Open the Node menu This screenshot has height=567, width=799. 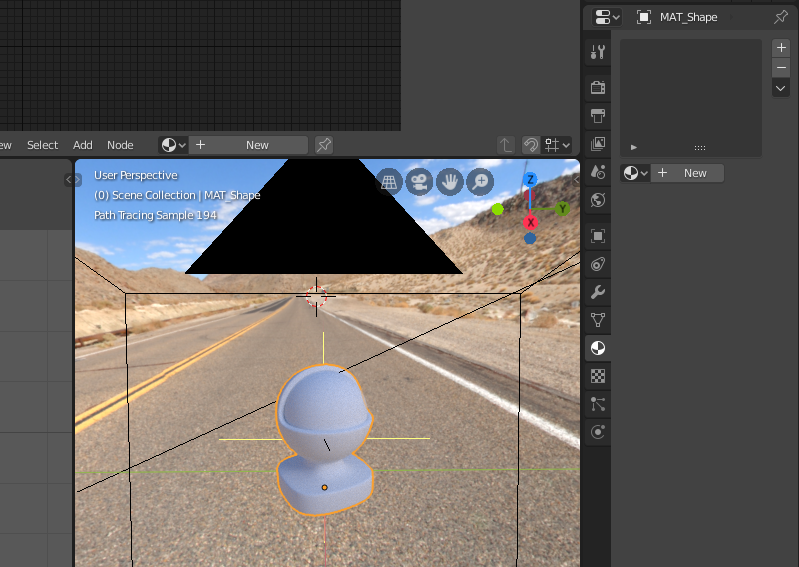[120, 145]
